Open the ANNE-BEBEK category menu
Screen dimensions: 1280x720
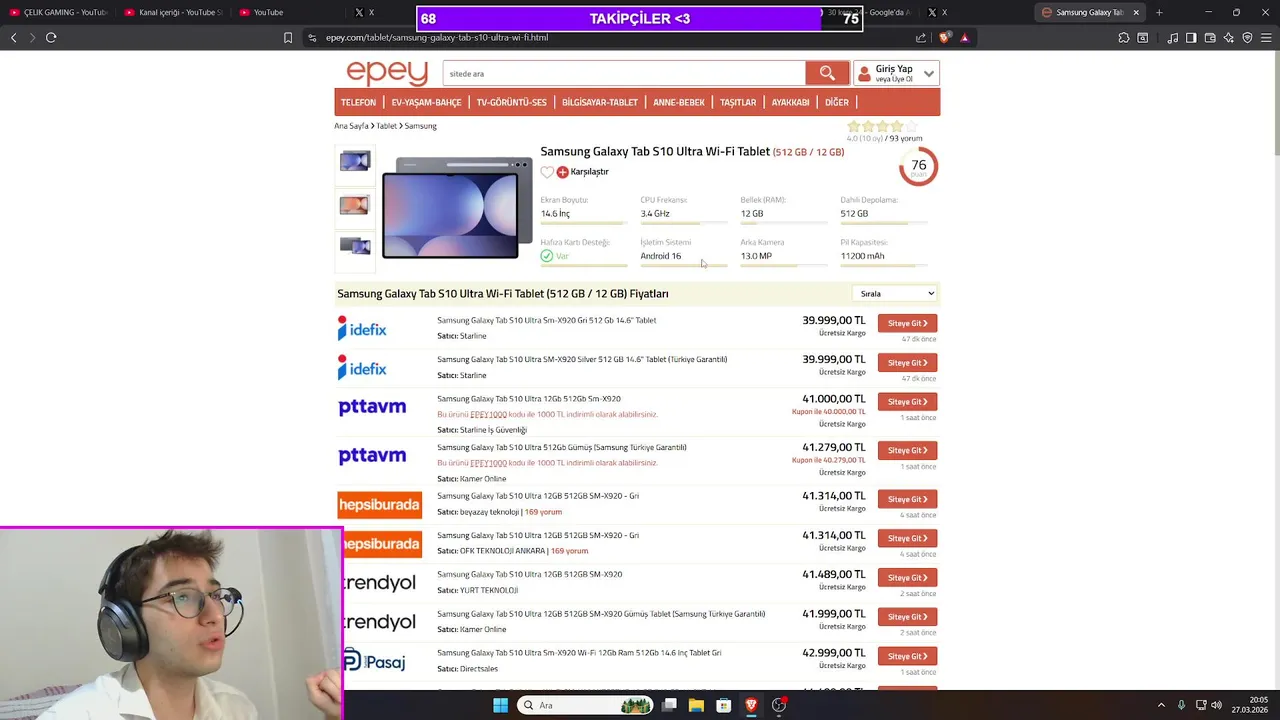(x=679, y=102)
